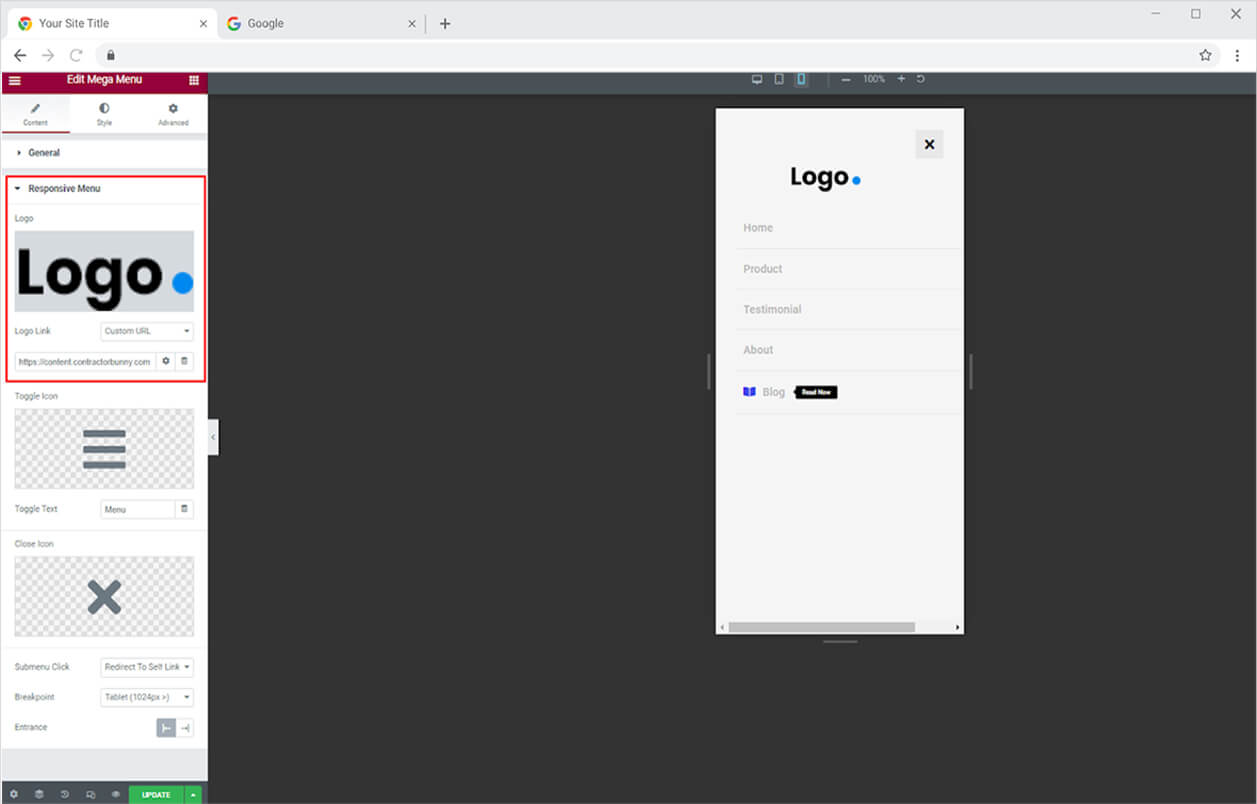Open the history icon in footer
The image size is (1257, 804).
point(65,794)
